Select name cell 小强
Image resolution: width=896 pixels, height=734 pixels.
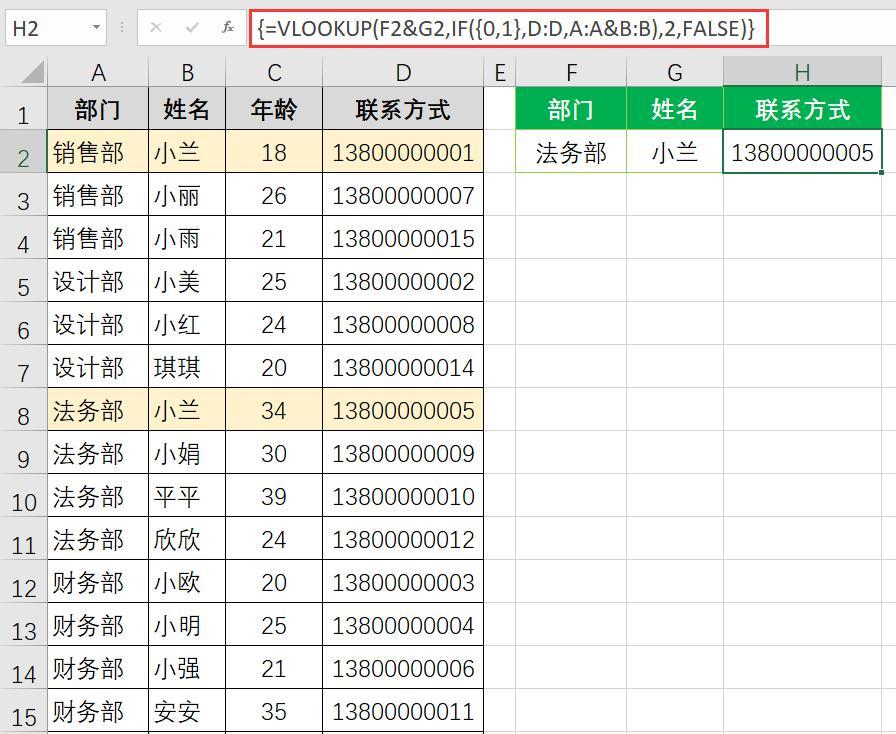[x=187, y=668]
